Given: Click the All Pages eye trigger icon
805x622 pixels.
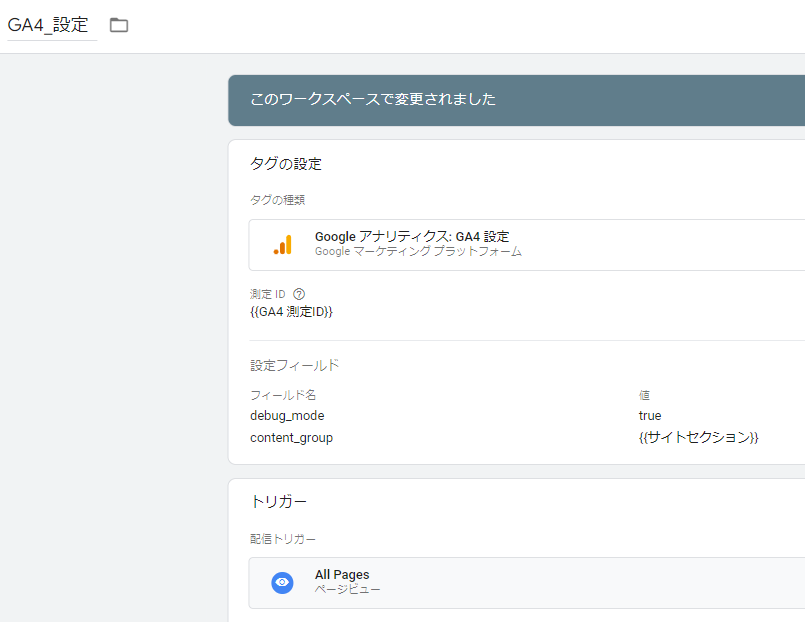Looking at the screenshot, I should (x=282, y=582).
